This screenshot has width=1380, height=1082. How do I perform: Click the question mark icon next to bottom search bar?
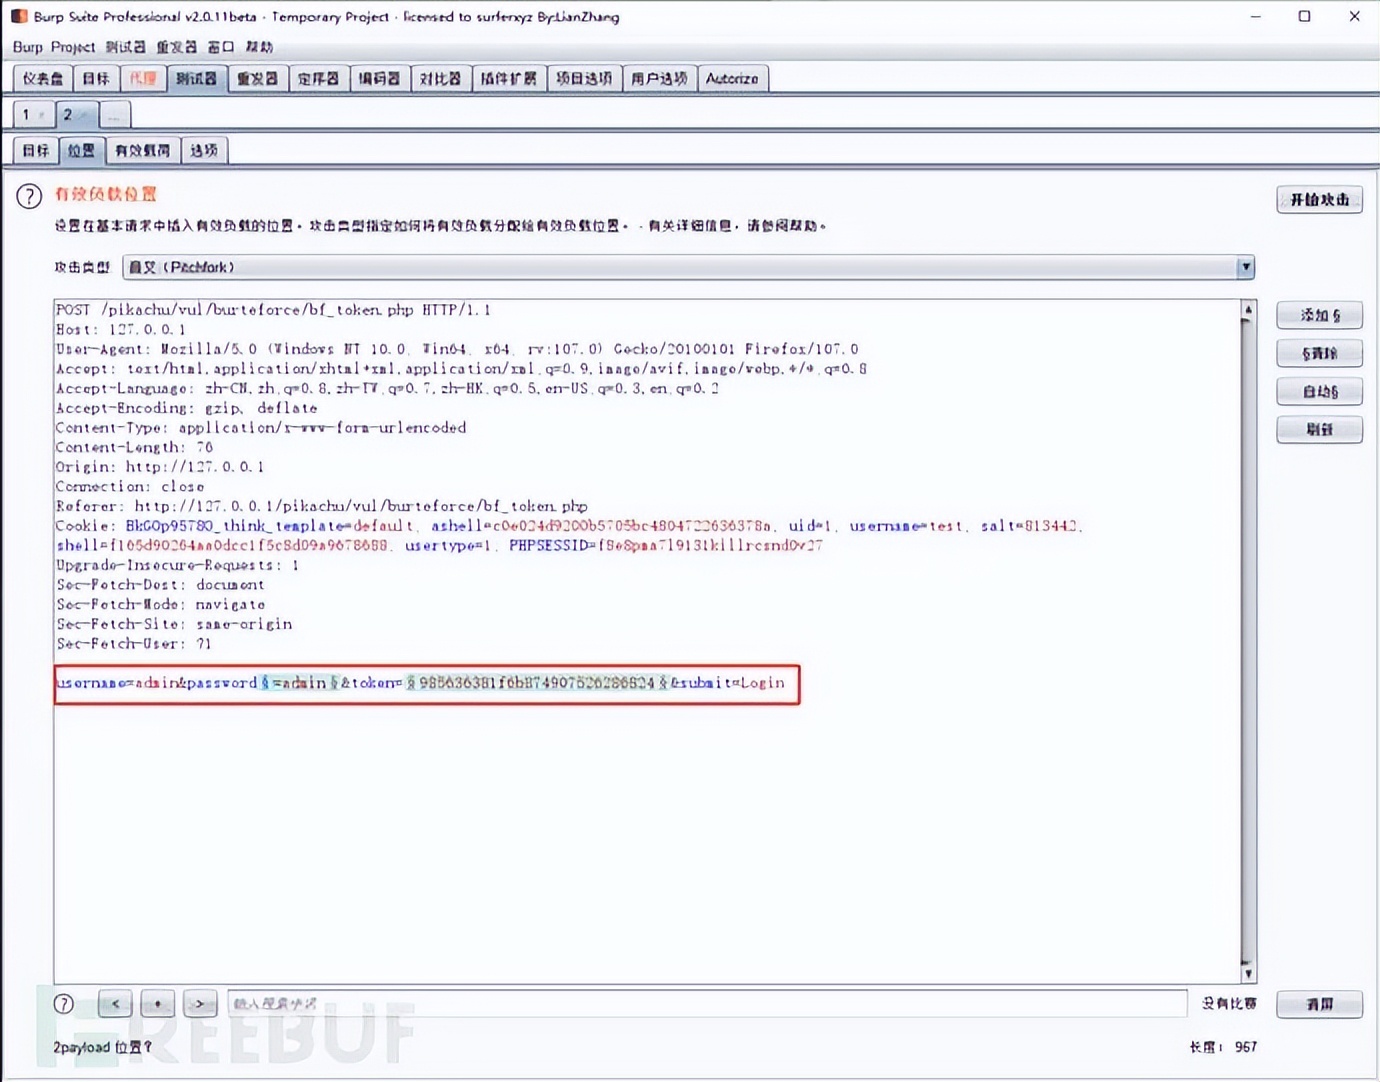(x=63, y=1003)
